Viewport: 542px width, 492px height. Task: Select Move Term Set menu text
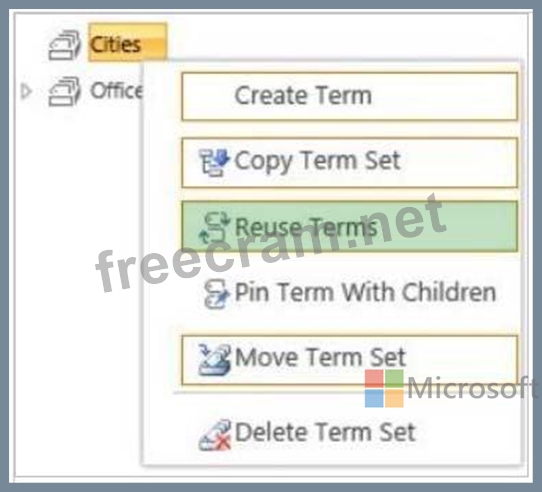point(320,357)
